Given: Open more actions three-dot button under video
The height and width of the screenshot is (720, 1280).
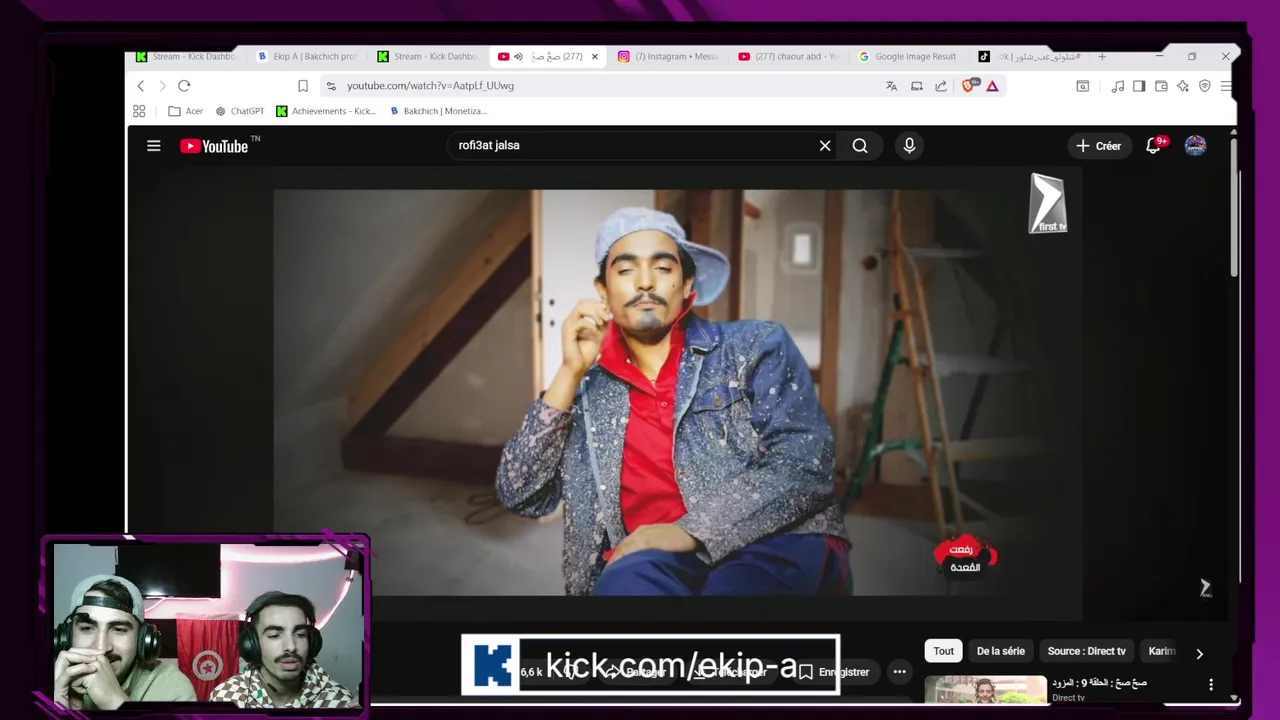Looking at the screenshot, I should 899,672.
